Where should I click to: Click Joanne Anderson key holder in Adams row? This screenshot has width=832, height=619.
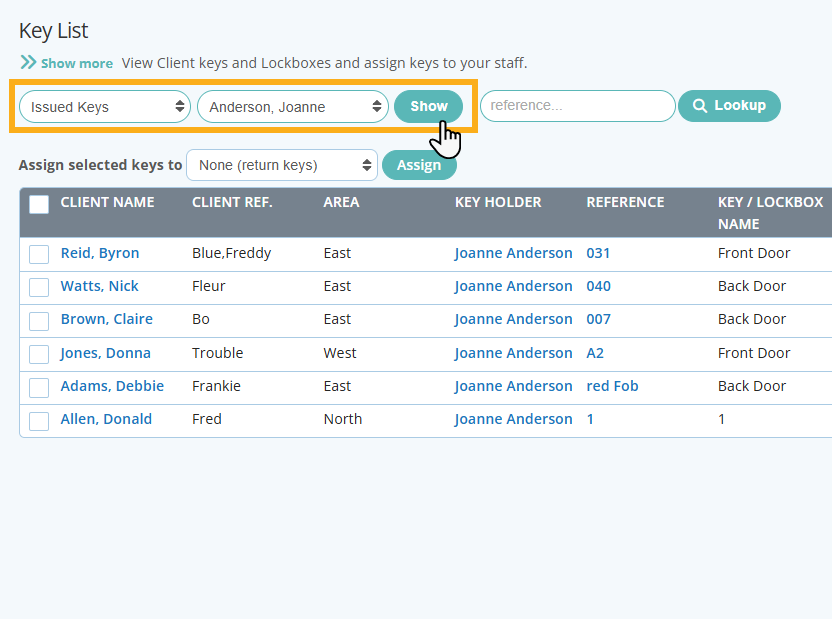(513, 386)
